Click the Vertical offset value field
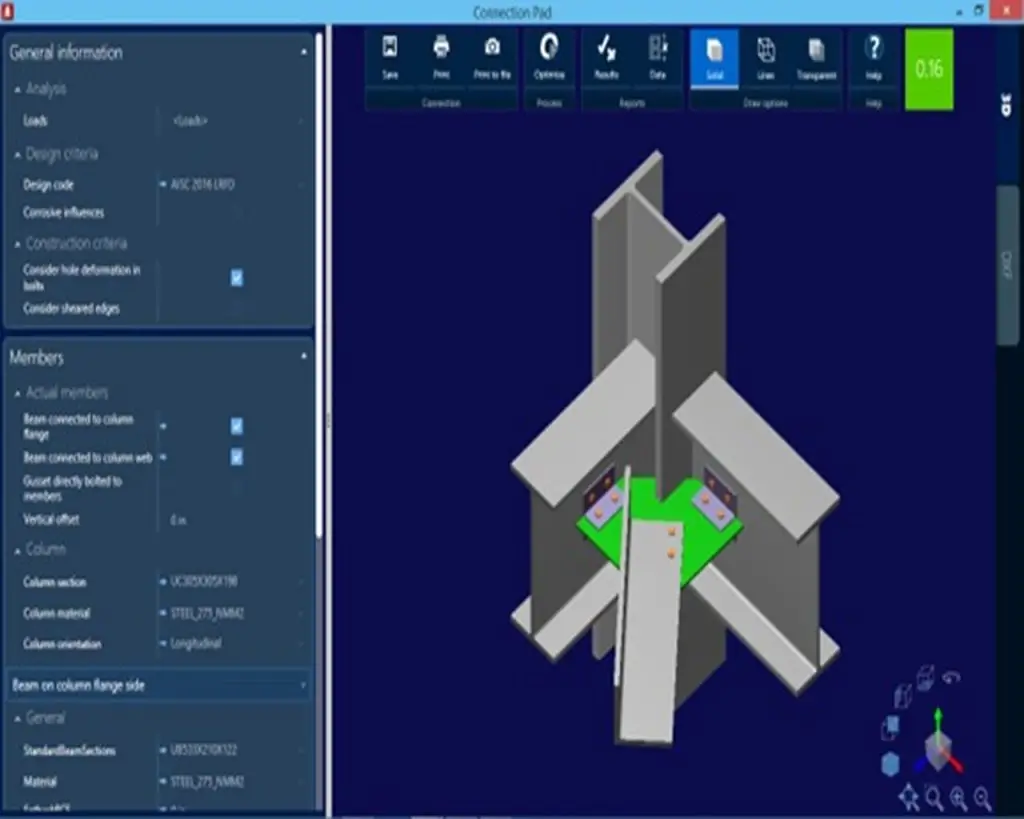1024x819 pixels. click(232, 520)
